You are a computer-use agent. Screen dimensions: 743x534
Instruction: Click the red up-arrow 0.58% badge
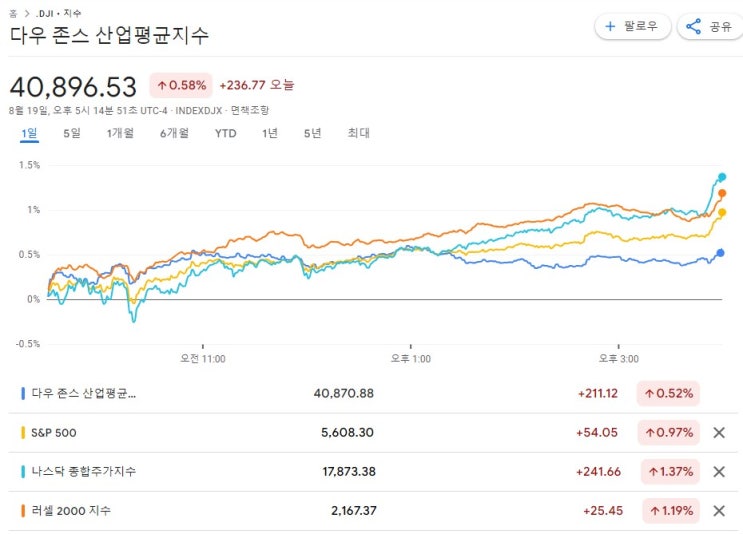180,86
